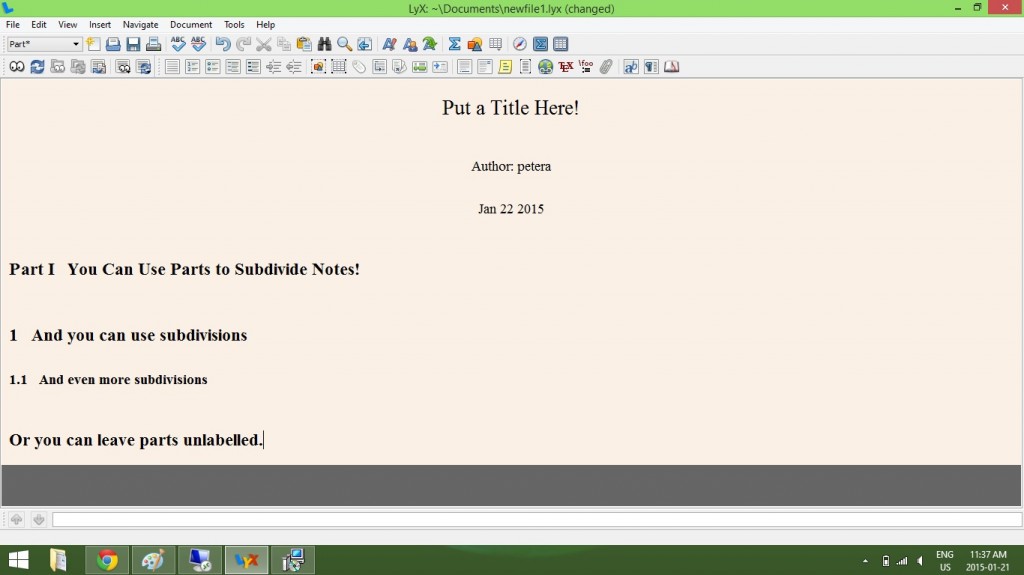Viewport: 1024px width, 575px height.
Task: Show hidden system tray icons arrow
Action: click(x=865, y=561)
